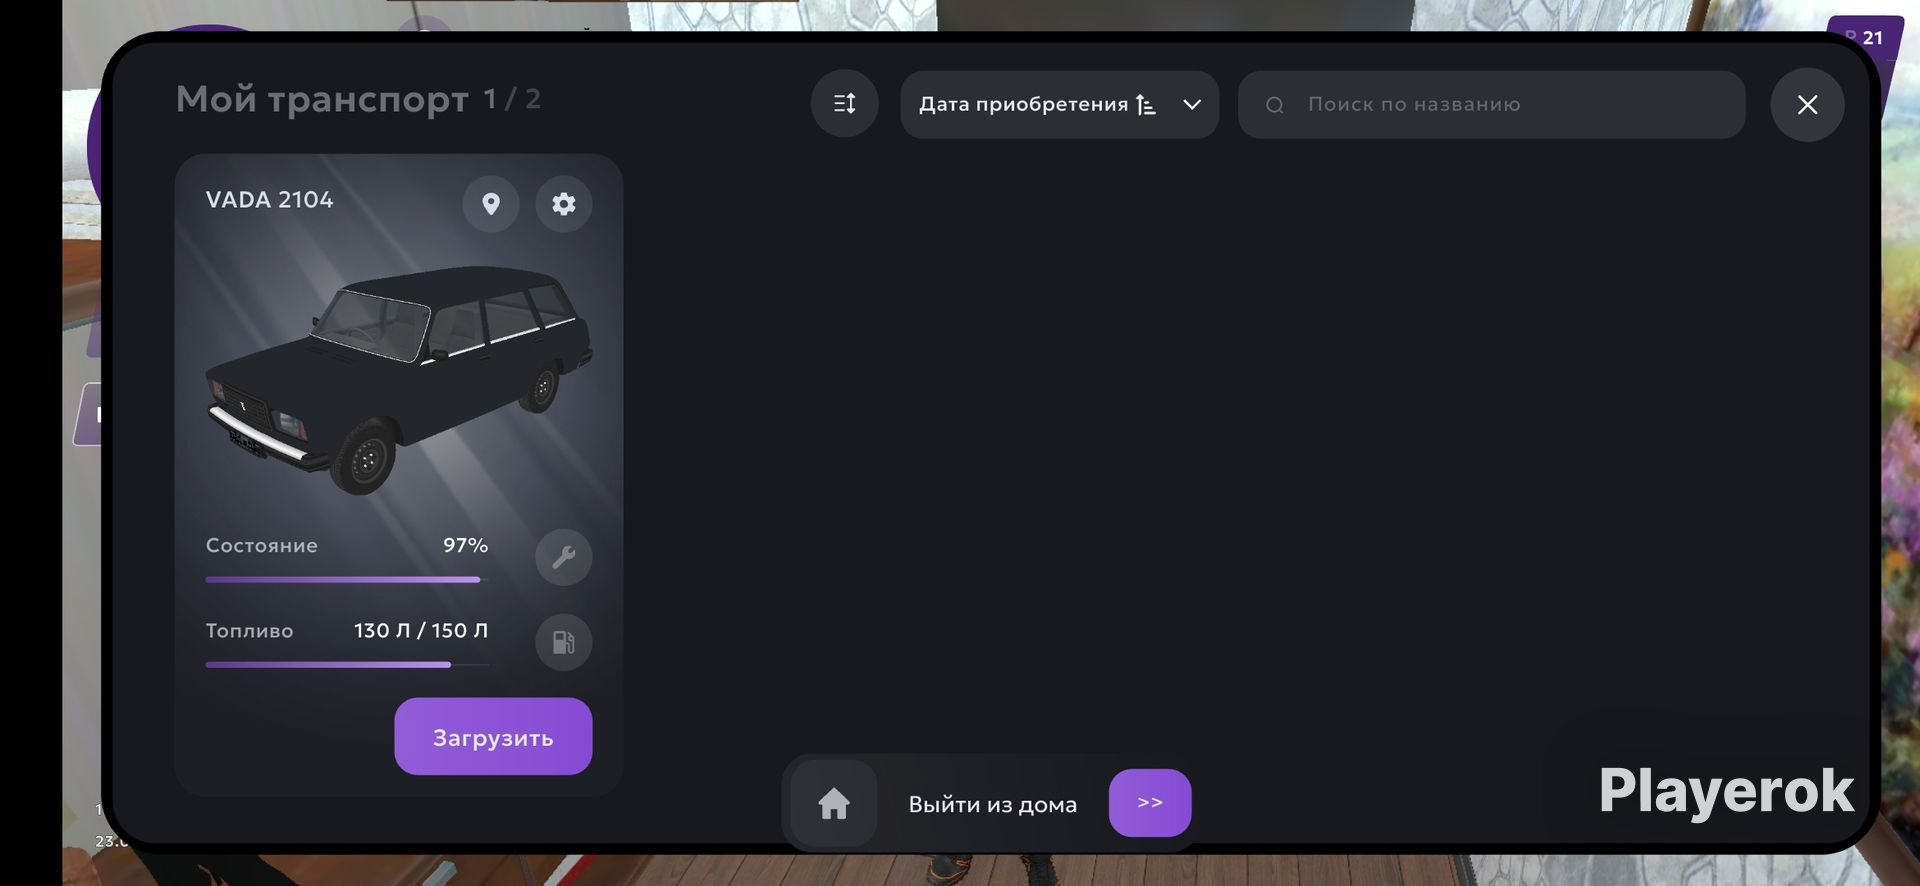Click the Состояние label
This screenshot has height=886, width=1920.
pos(262,546)
